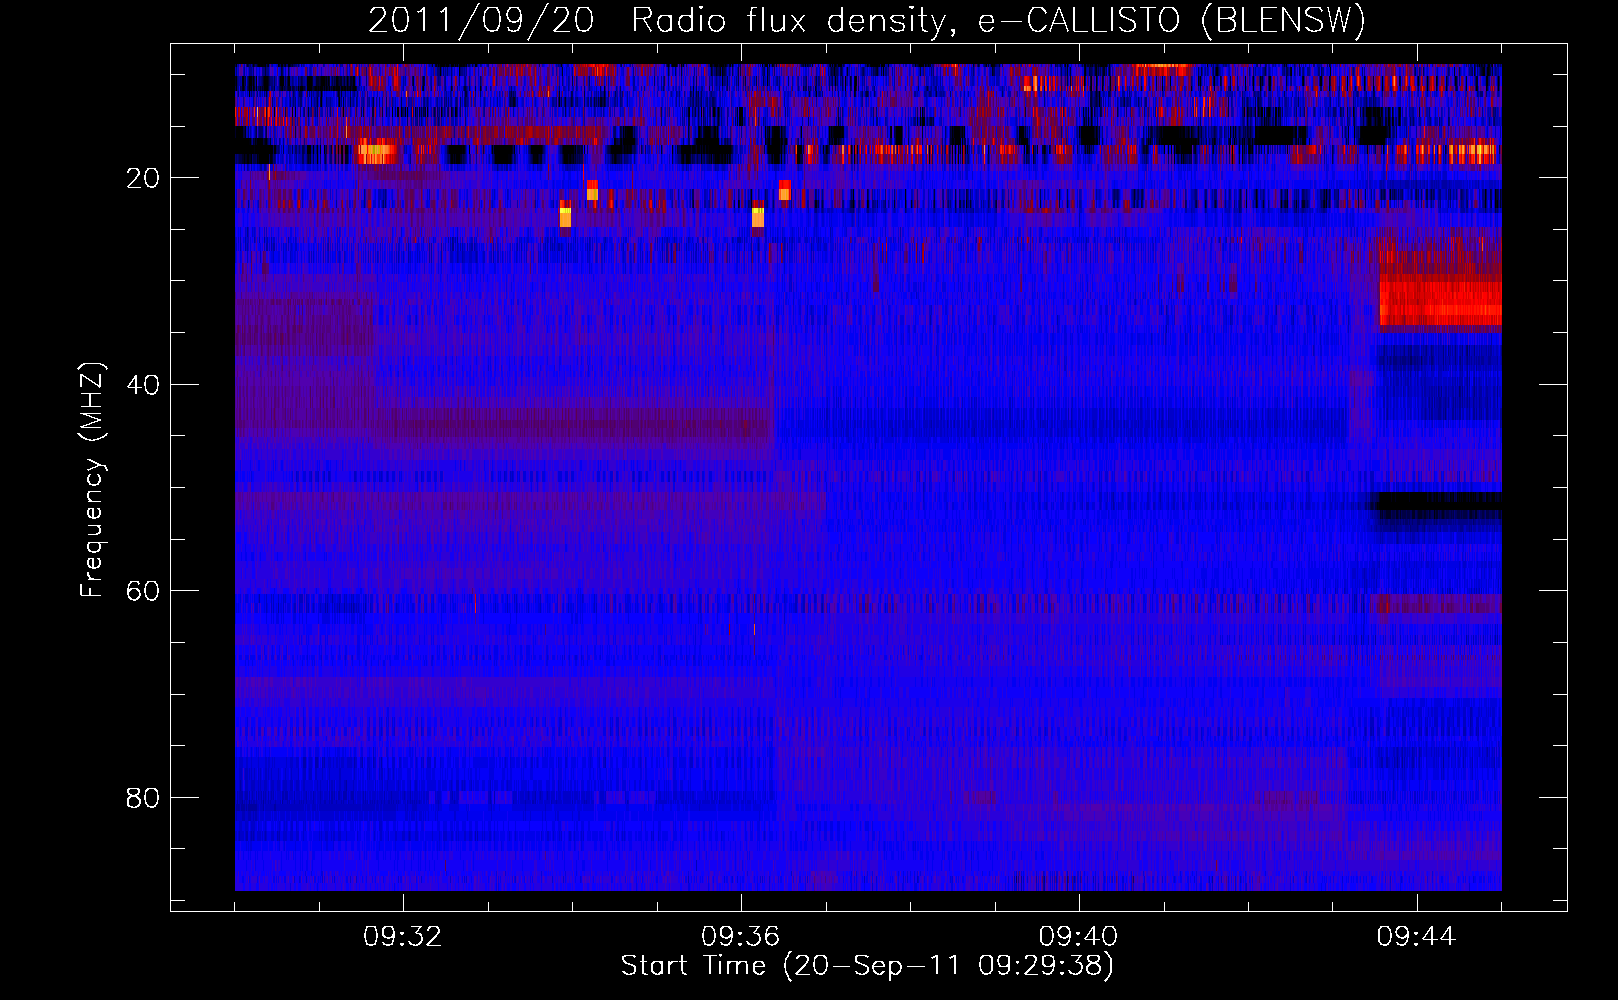Click the 80 frequency tick label
Screen dimensions: 1618x1000
tap(144, 798)
